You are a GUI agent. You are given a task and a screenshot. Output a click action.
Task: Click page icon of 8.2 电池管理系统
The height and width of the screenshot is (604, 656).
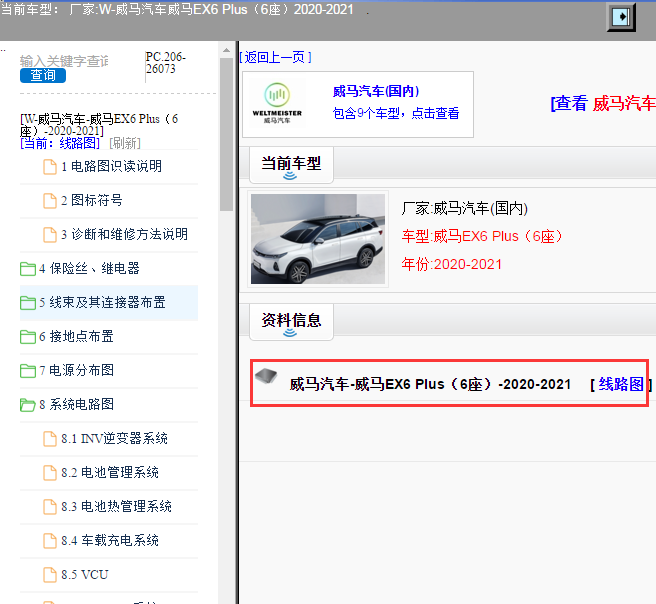(x=50, y=473)
